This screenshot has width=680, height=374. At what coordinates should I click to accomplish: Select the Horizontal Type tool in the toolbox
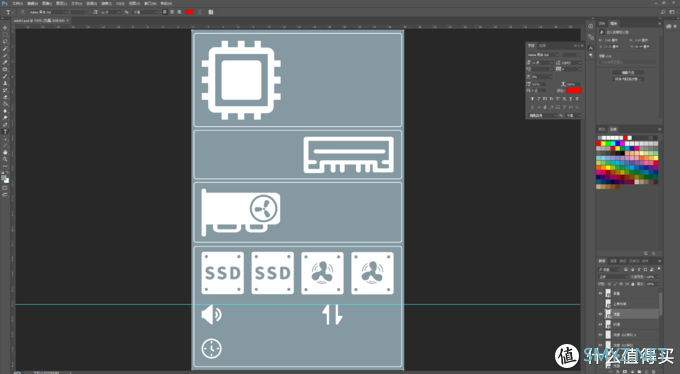click(x=5, y=131)
